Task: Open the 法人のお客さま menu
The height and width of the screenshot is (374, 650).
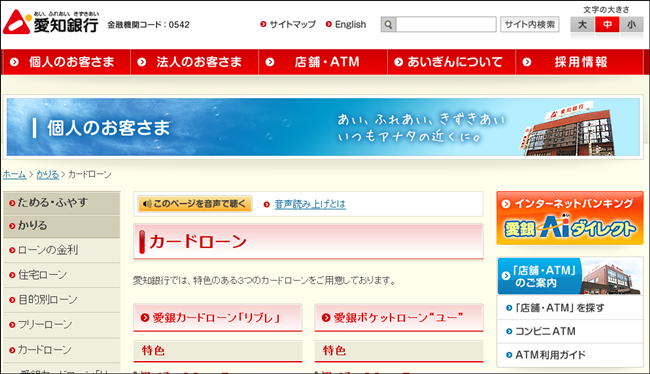Action: click(194, 62)
